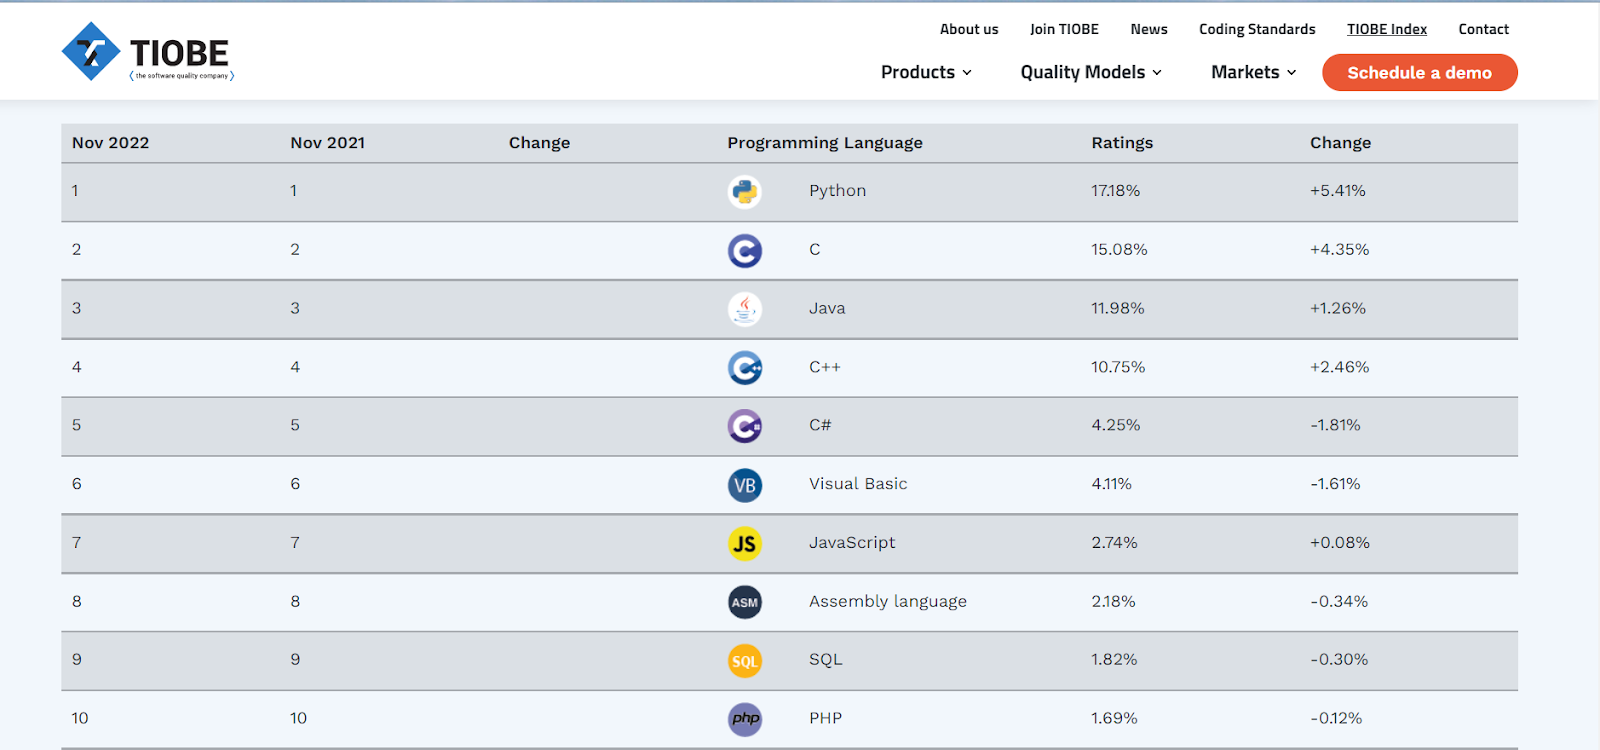Screen dimensions: 1600x750
Task: Click the Ratings column header
Action: click(x=1122, y=143)
